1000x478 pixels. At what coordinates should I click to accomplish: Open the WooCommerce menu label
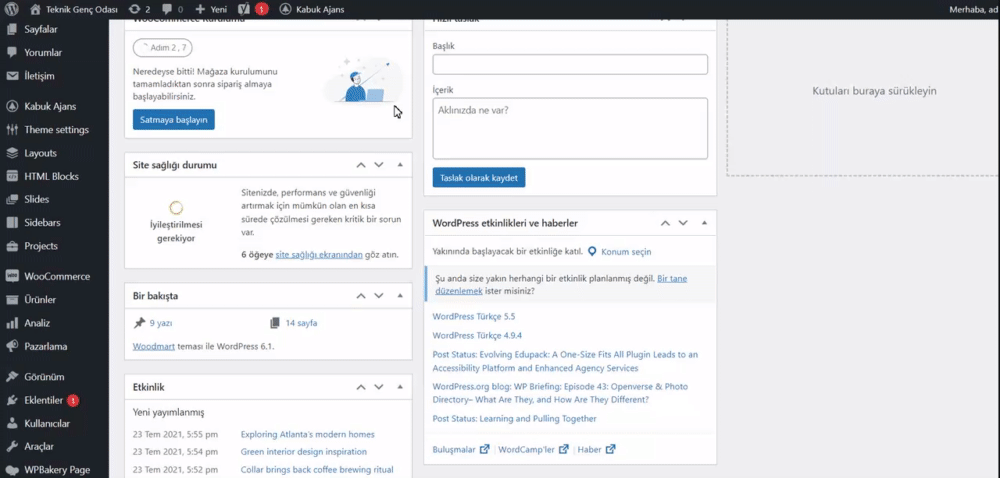point(57,277)
